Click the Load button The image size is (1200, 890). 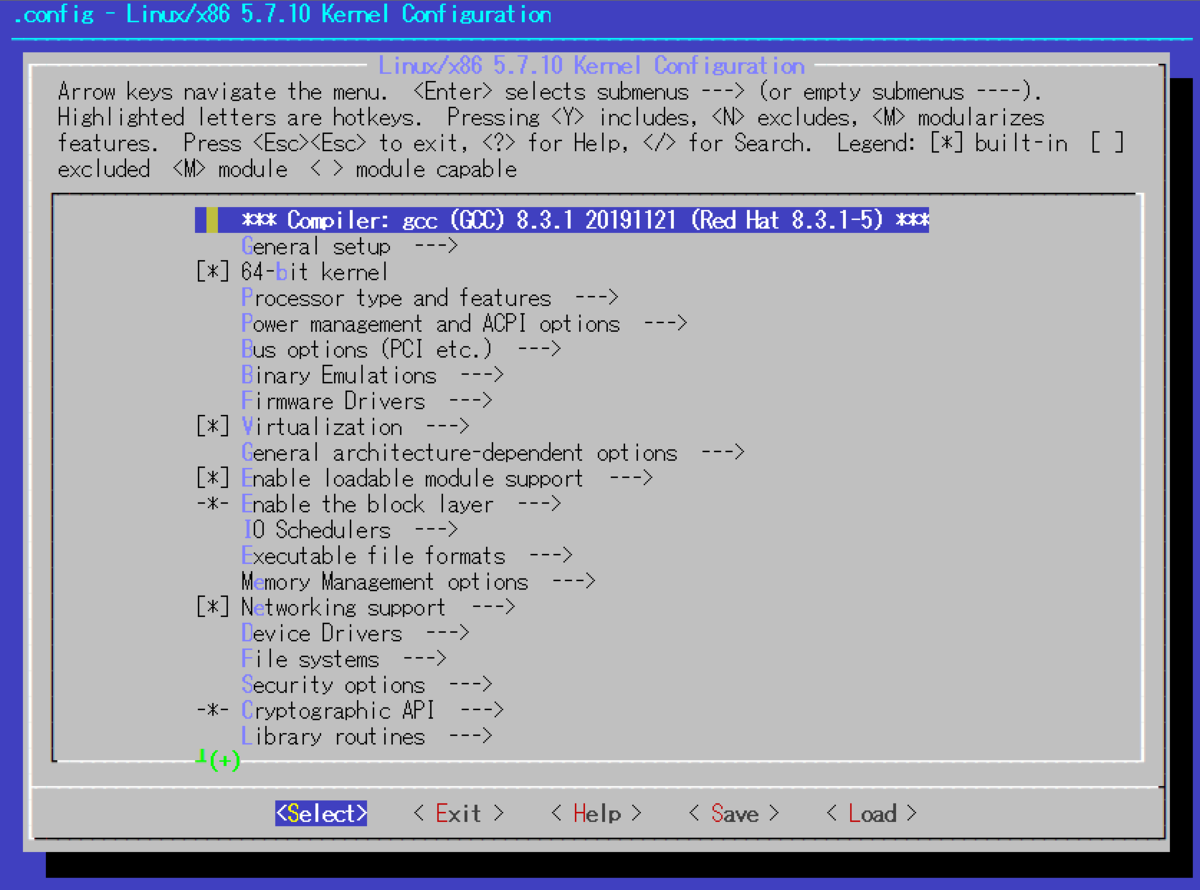872,814
